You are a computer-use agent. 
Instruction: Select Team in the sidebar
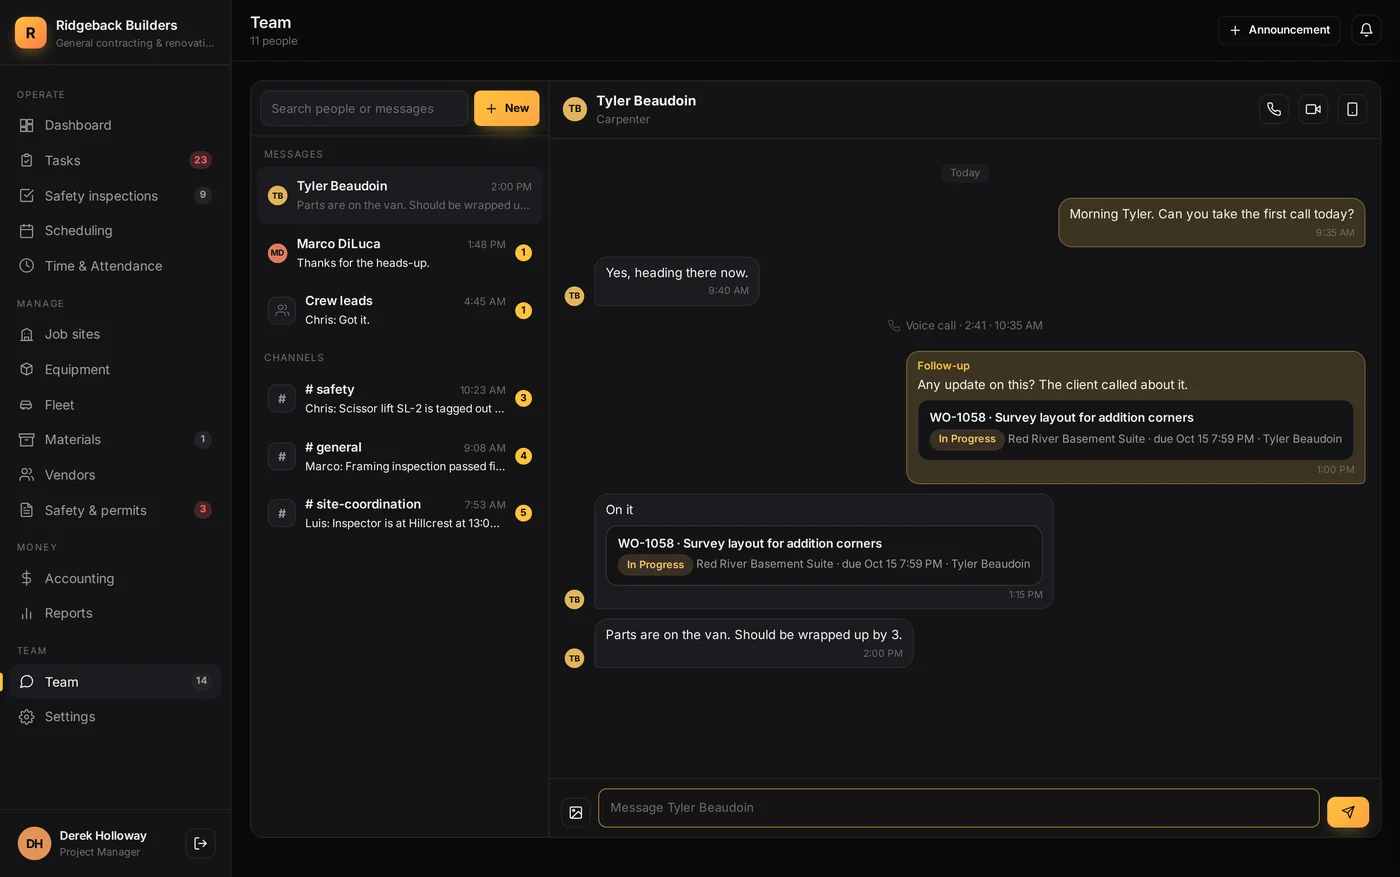pyautogui.click(x=115, y=682)
